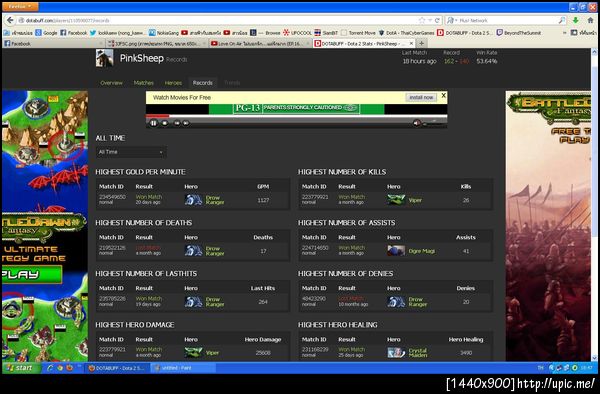Viewport: 600px width, 394px height.
Task: Open match 231168239 in Hero Healing
Action: [x=315, y=349]
